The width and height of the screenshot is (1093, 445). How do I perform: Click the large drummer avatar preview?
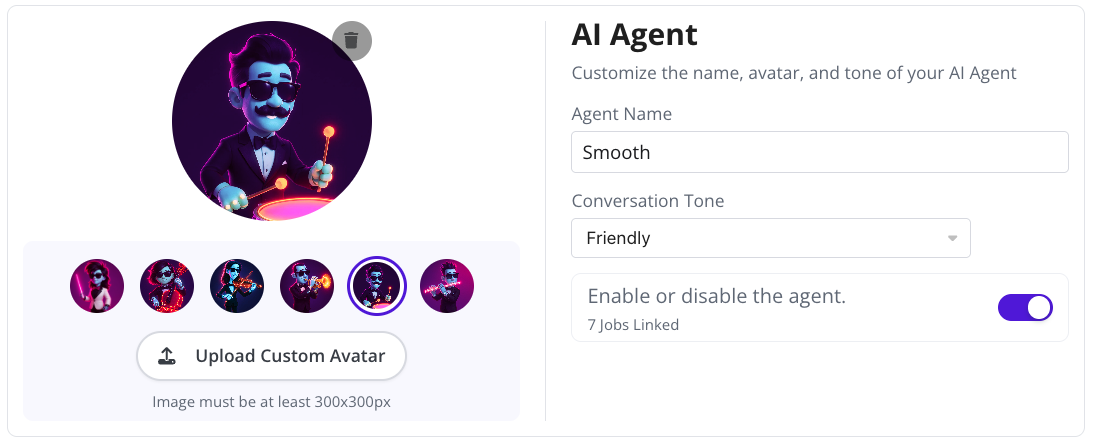coord(271,121)
